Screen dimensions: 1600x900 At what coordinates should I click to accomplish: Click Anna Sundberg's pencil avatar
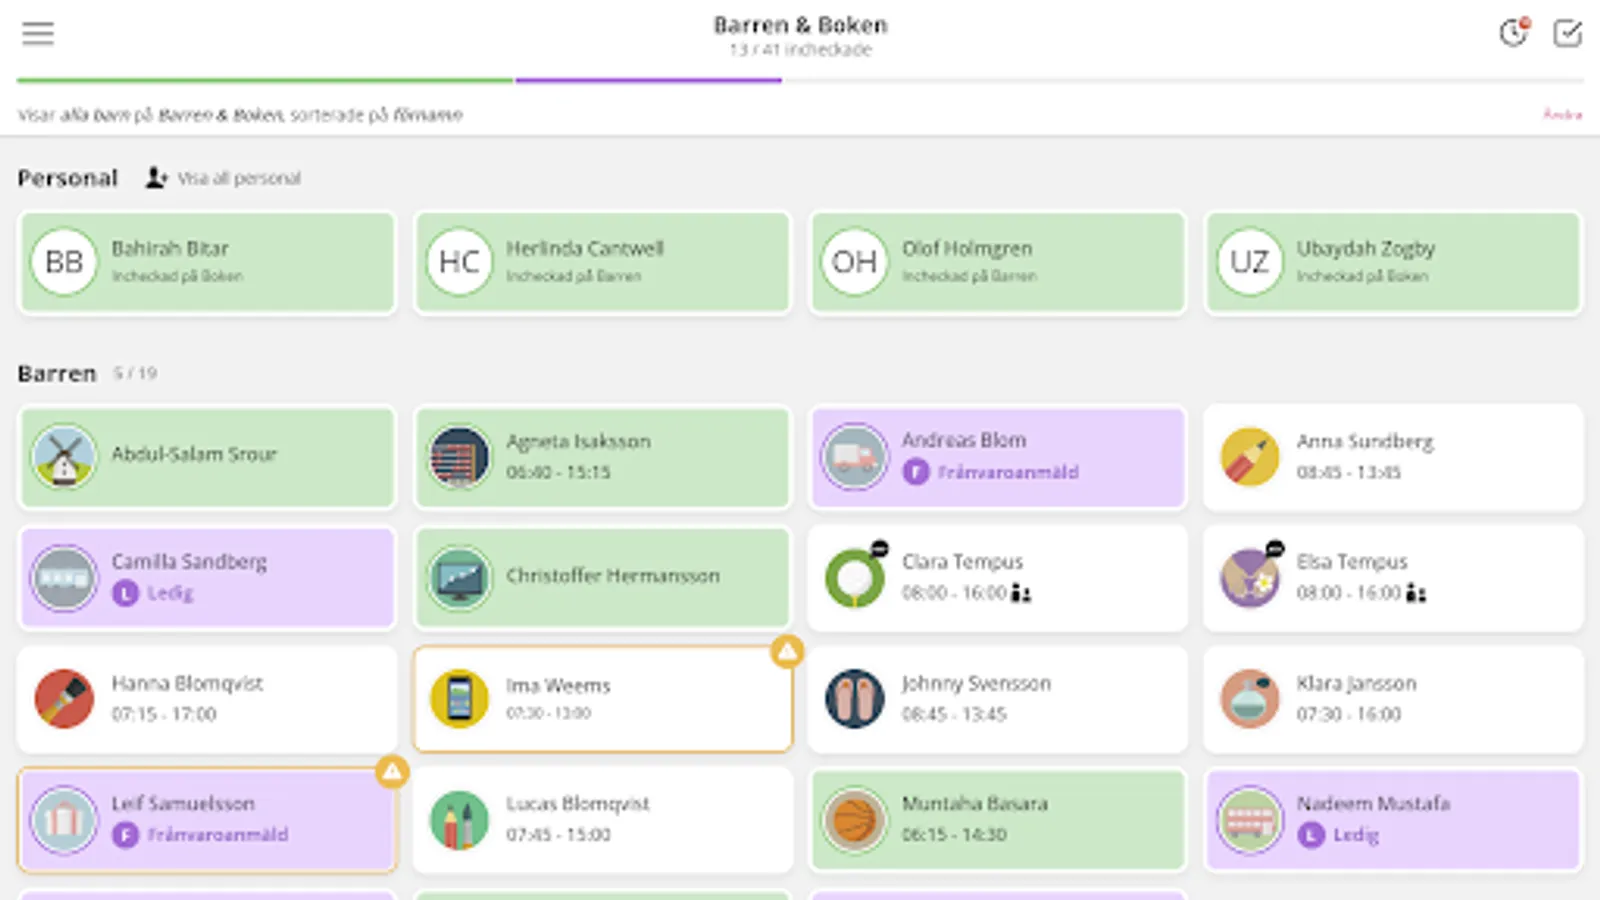1249,457
